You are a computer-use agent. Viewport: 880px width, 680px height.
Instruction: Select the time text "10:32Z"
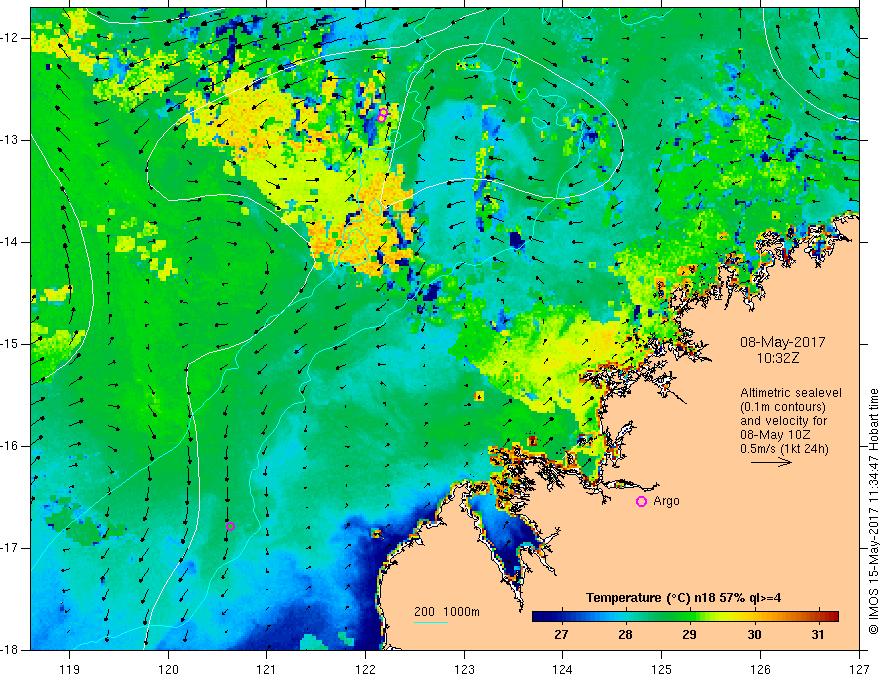click(777, 358)
